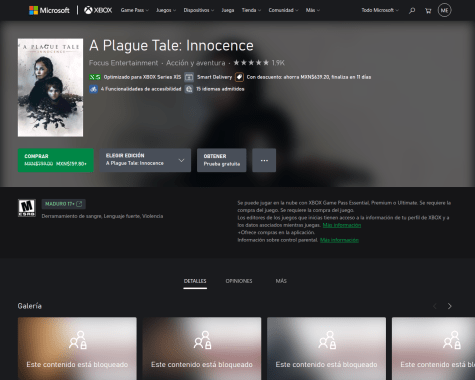Open Más información link on parental controls
475x380 pixels.
339,240
